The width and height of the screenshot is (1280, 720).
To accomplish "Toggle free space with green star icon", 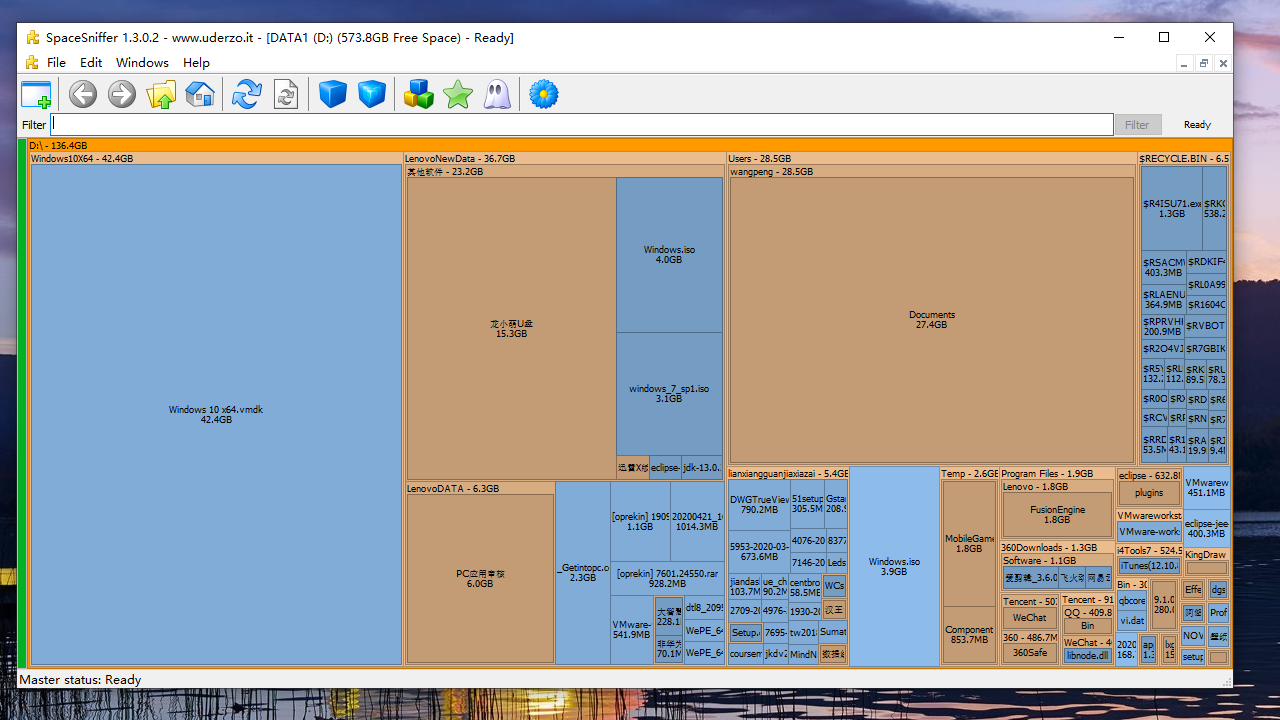I will 458,95.
